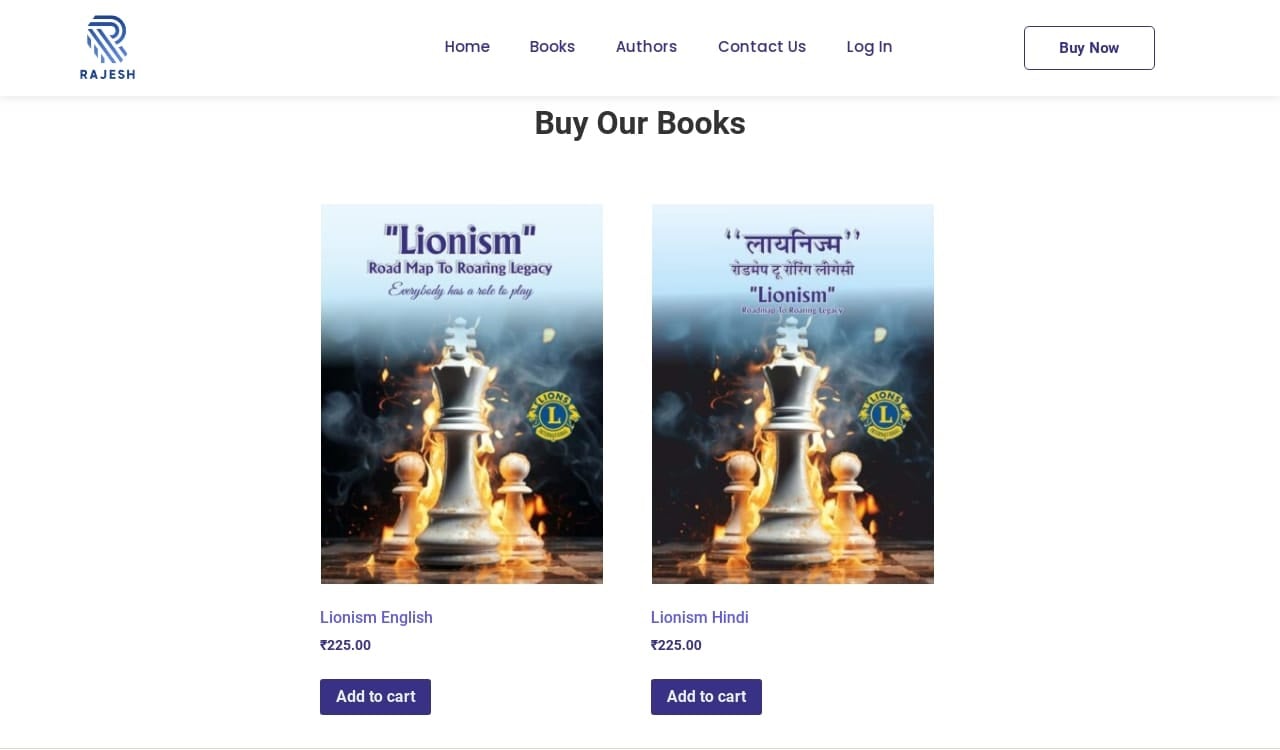Open the Lionism English book cover image

[462, 394]
